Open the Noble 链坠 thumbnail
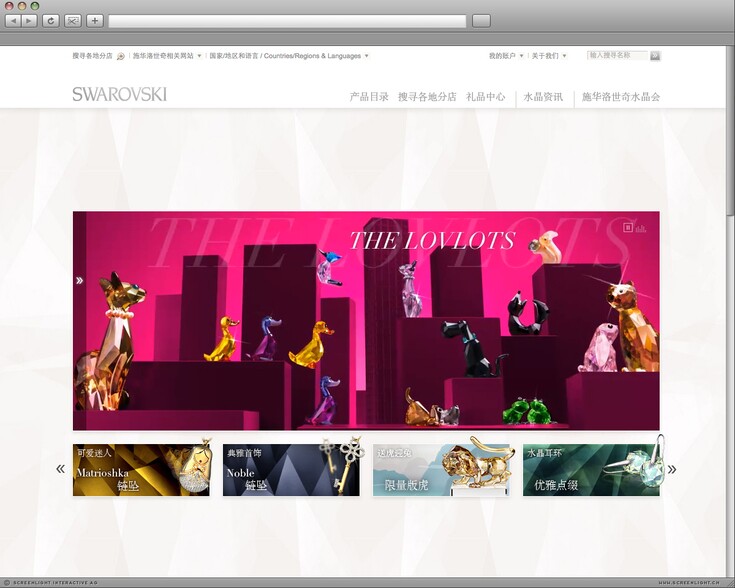Viewport: 735px width, 588px height. [291, 470]
